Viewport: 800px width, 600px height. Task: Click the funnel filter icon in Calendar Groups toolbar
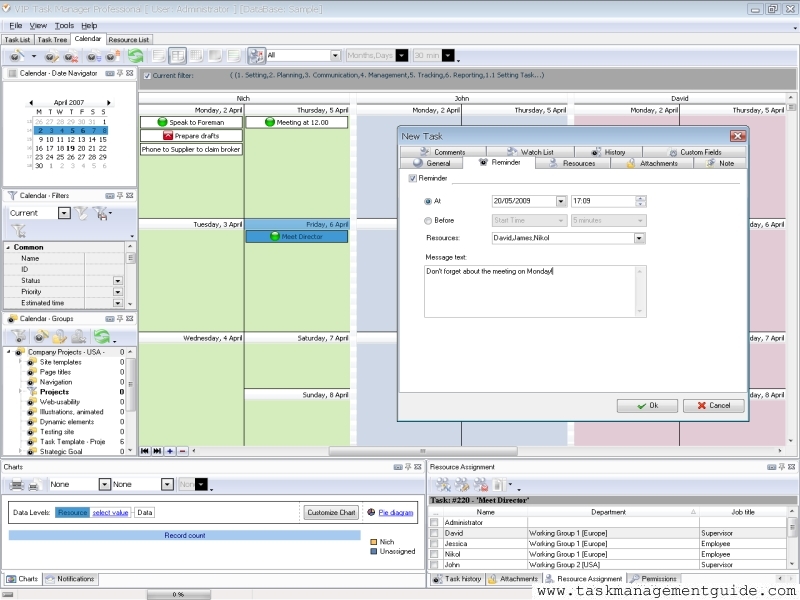pyautogui.click(x=19, y=336)
